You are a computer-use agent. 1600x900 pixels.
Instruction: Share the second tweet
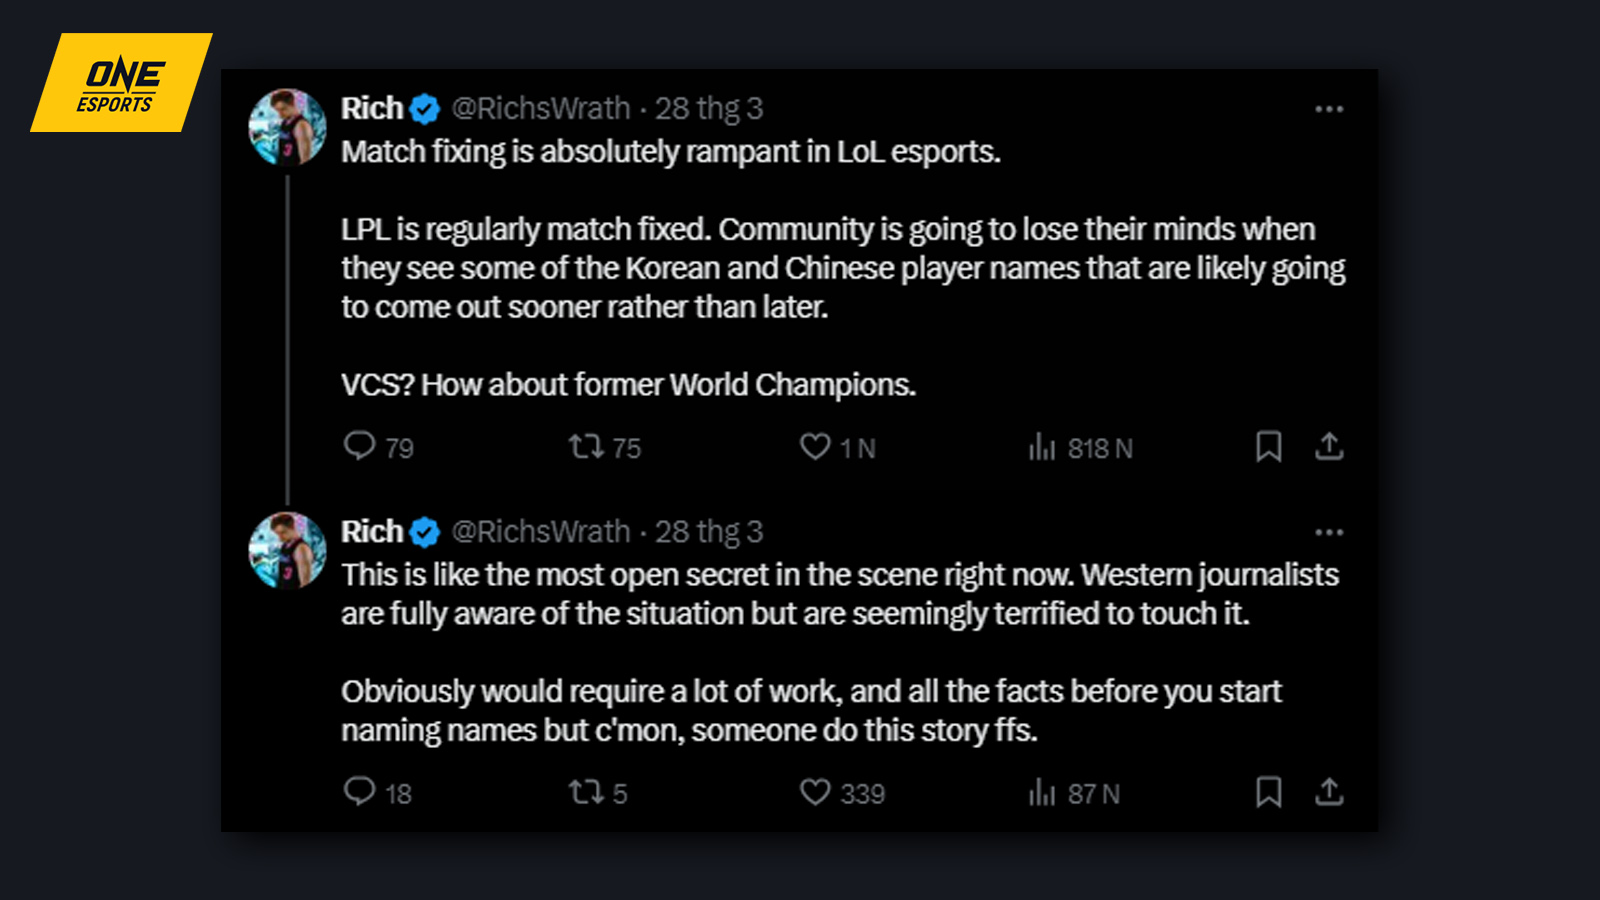click(1330, 792)
